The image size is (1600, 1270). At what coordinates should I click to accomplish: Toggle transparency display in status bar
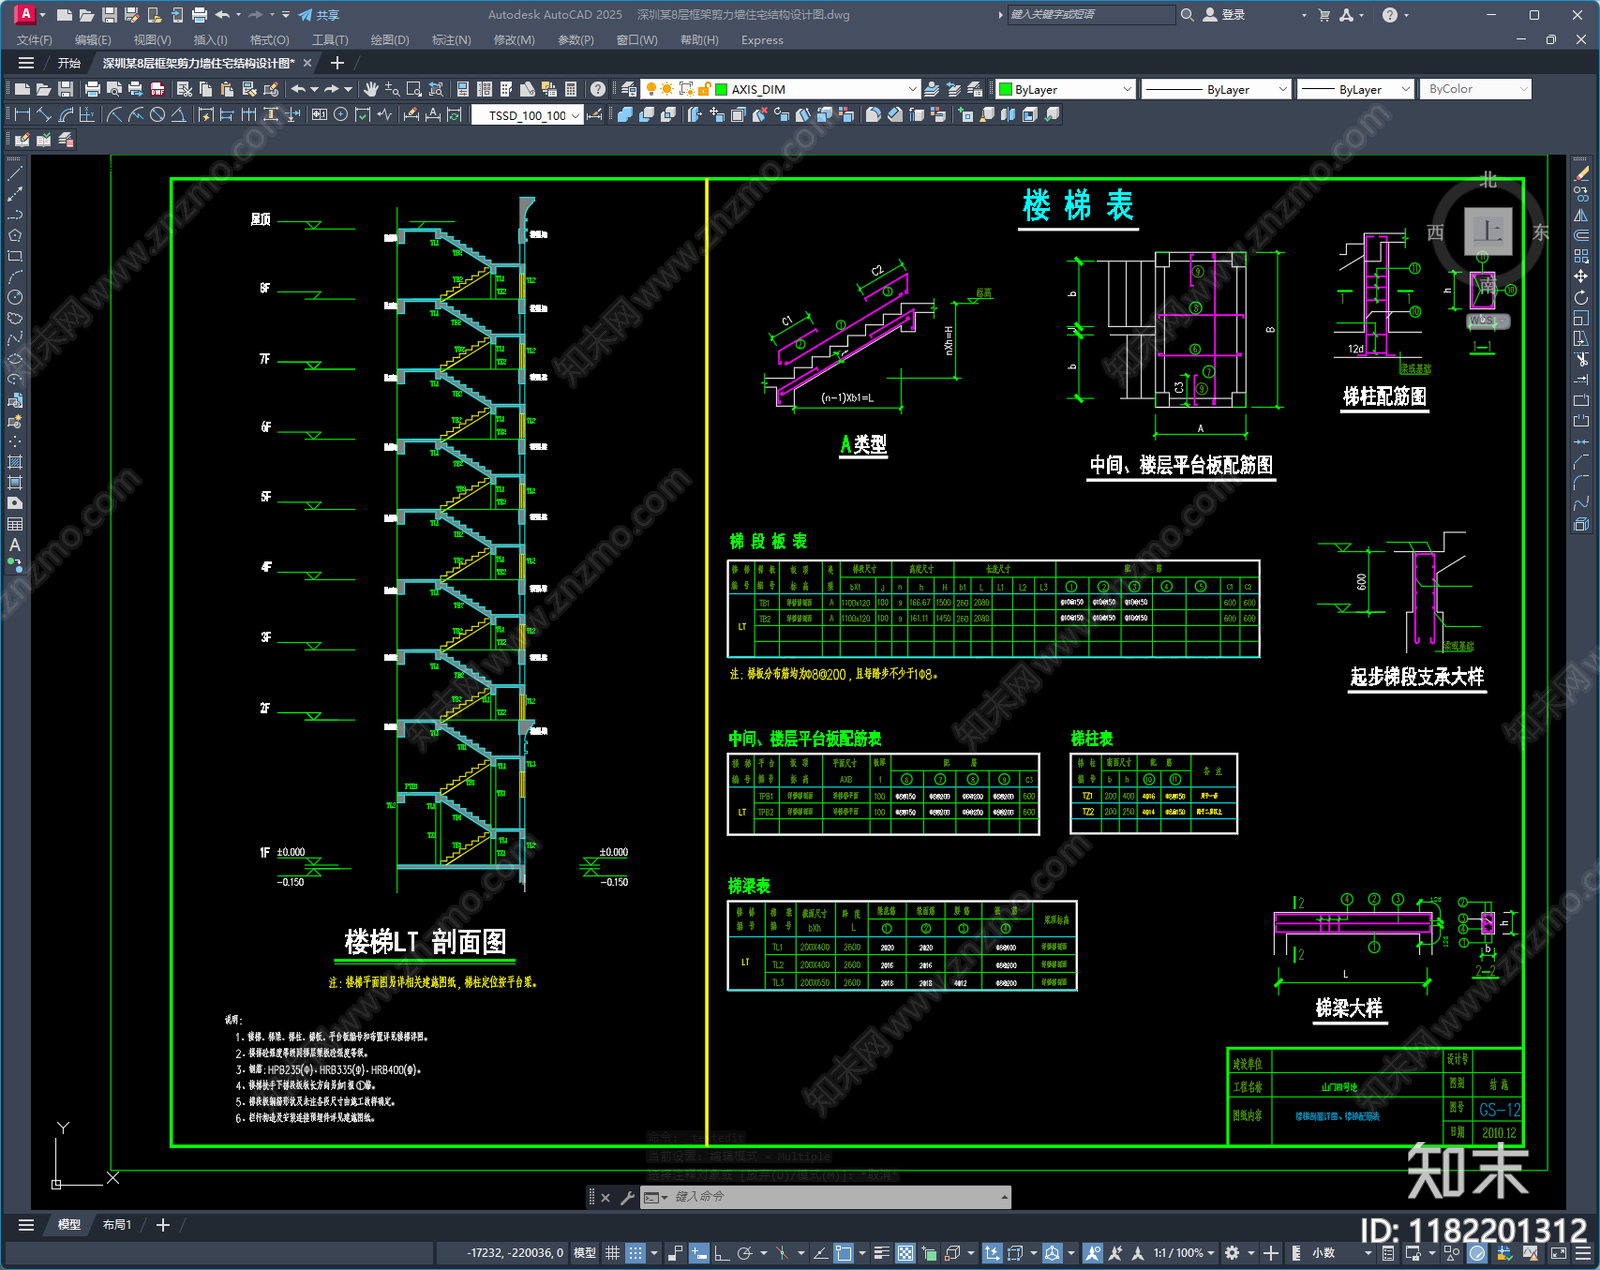coord(905,1253)
